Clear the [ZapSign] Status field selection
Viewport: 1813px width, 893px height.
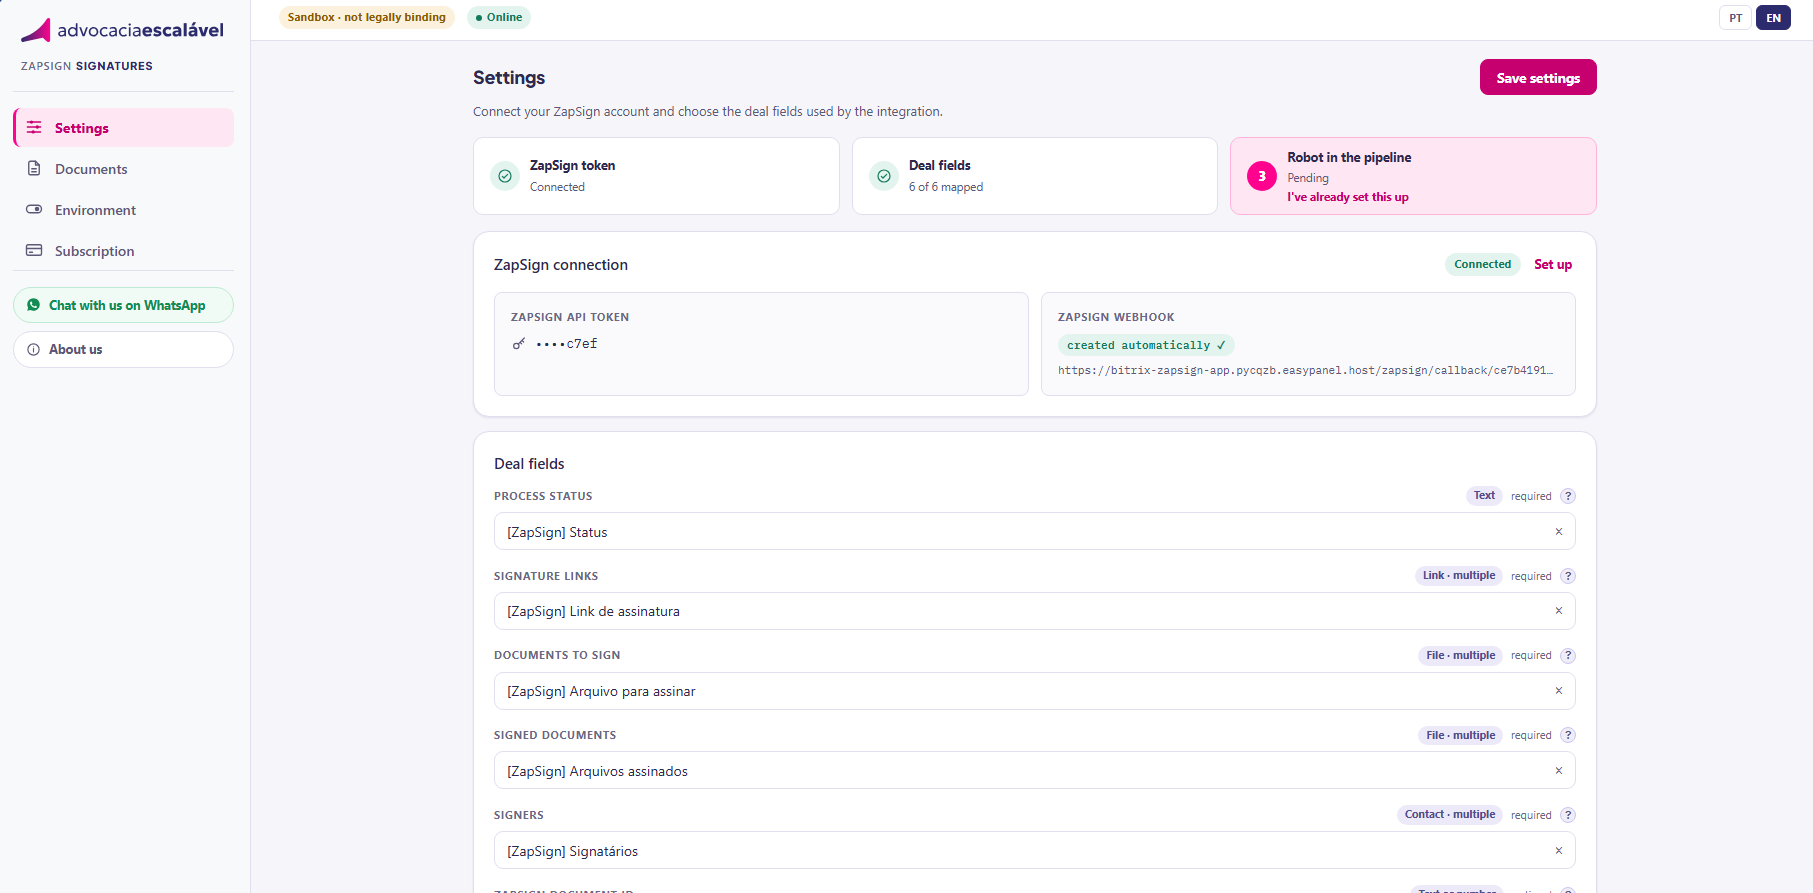pyautogui.click(x=1559, y=532)
